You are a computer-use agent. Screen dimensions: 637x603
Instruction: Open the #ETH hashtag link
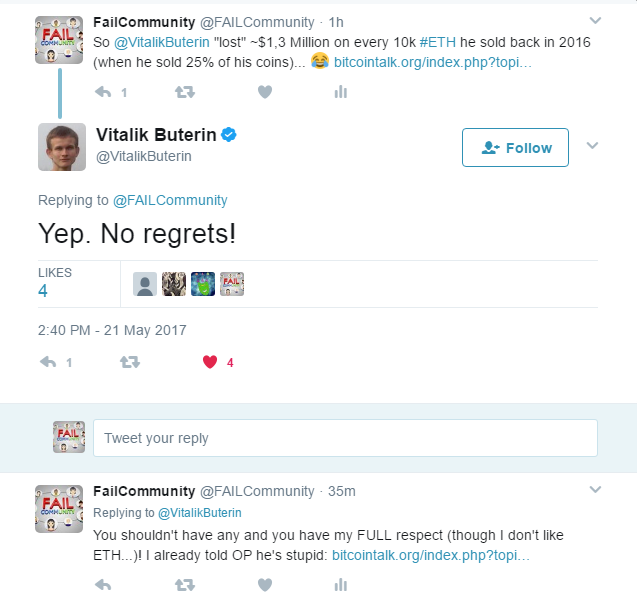pyautogui.click(x=438, y=42)
